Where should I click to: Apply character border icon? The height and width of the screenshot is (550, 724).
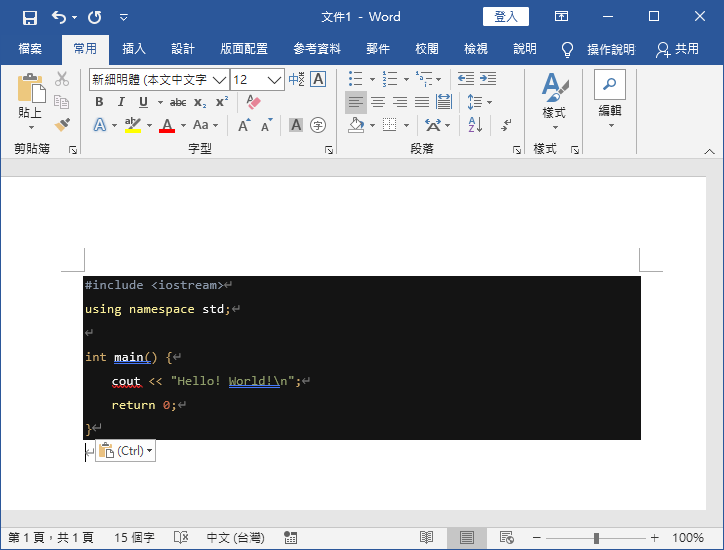(318, 79)
